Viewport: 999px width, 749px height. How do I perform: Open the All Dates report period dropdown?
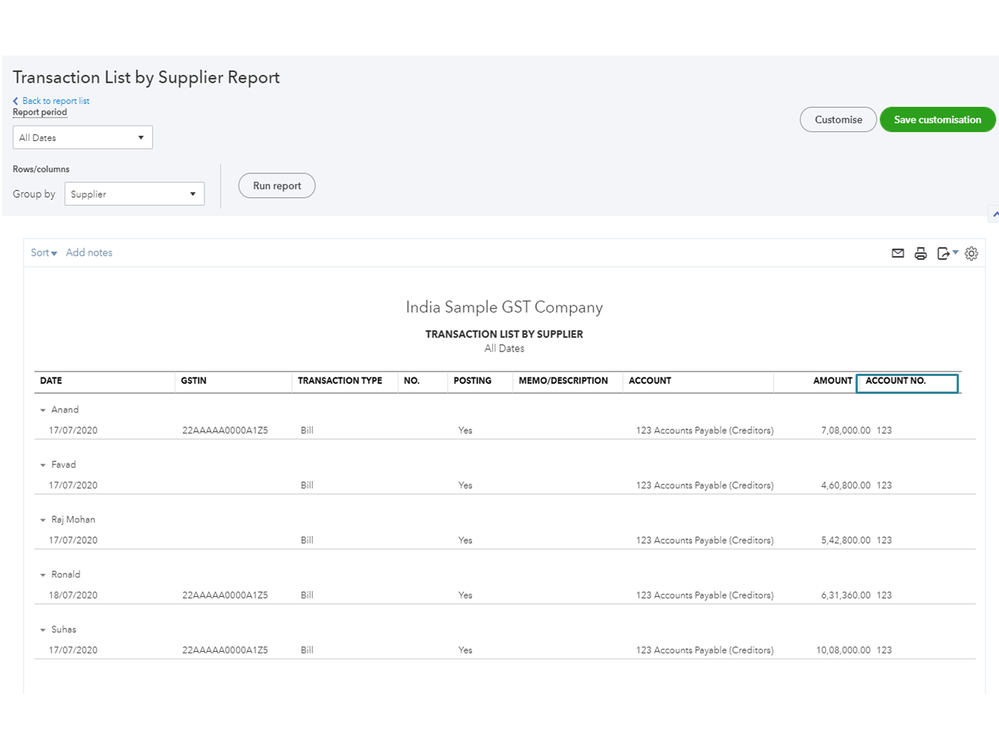coord(82,138)
